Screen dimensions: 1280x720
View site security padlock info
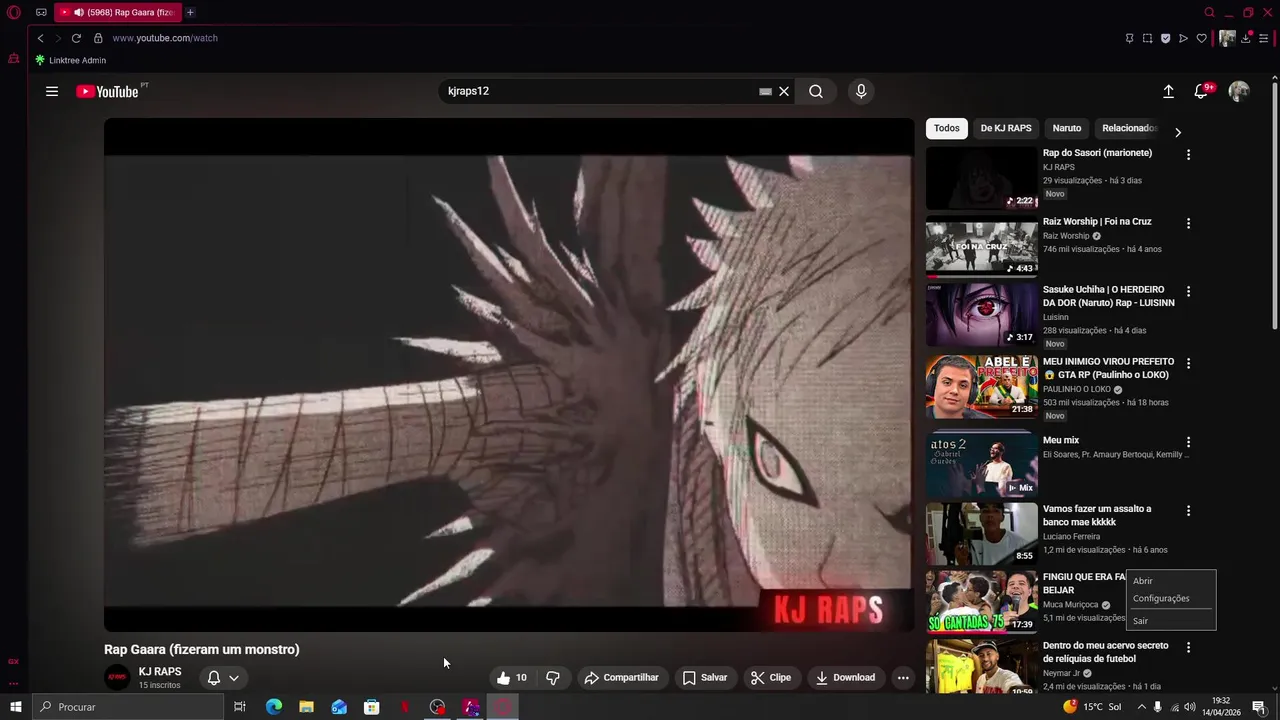click(x=98, y=38)
